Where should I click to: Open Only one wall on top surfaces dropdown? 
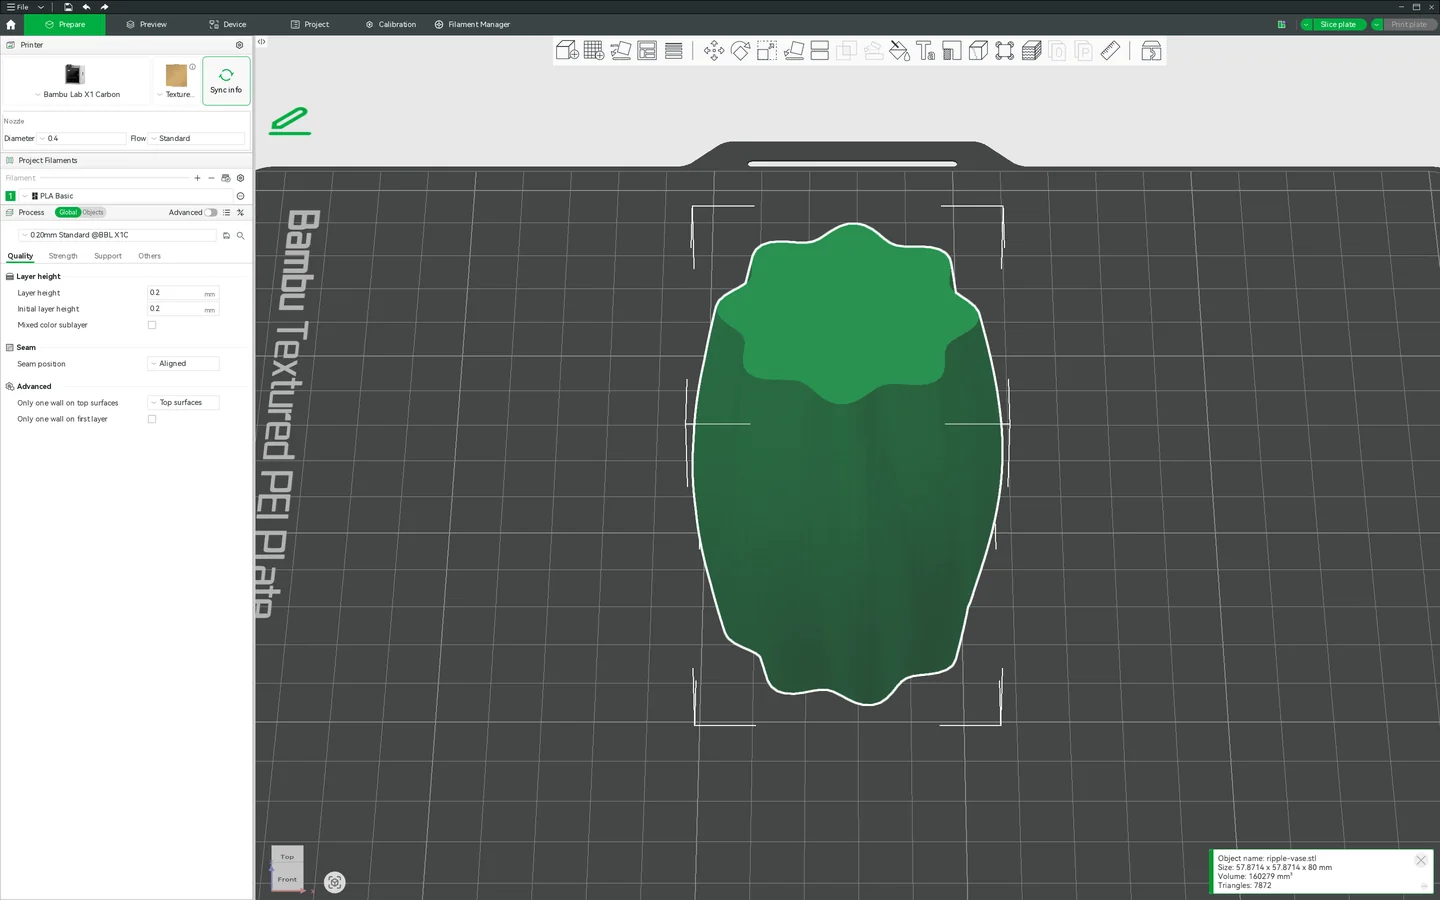point(183,403)
